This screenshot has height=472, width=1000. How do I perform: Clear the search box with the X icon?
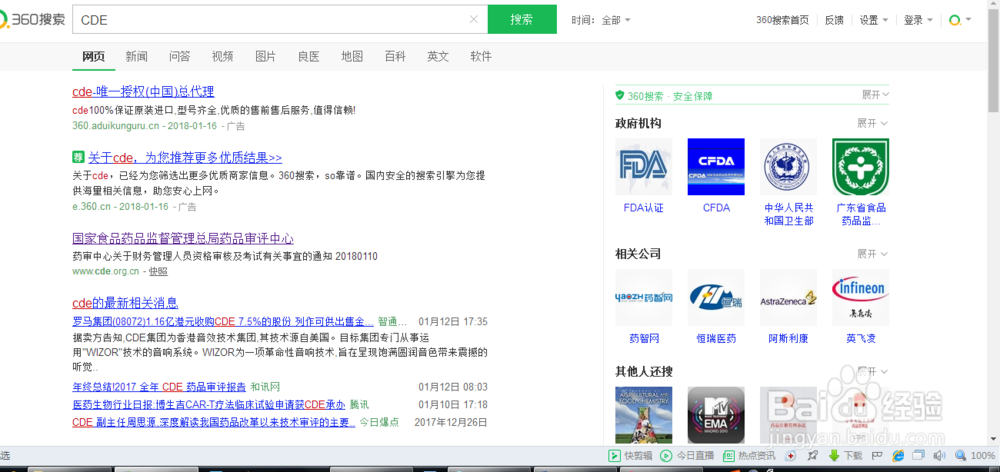coord(473,19)
